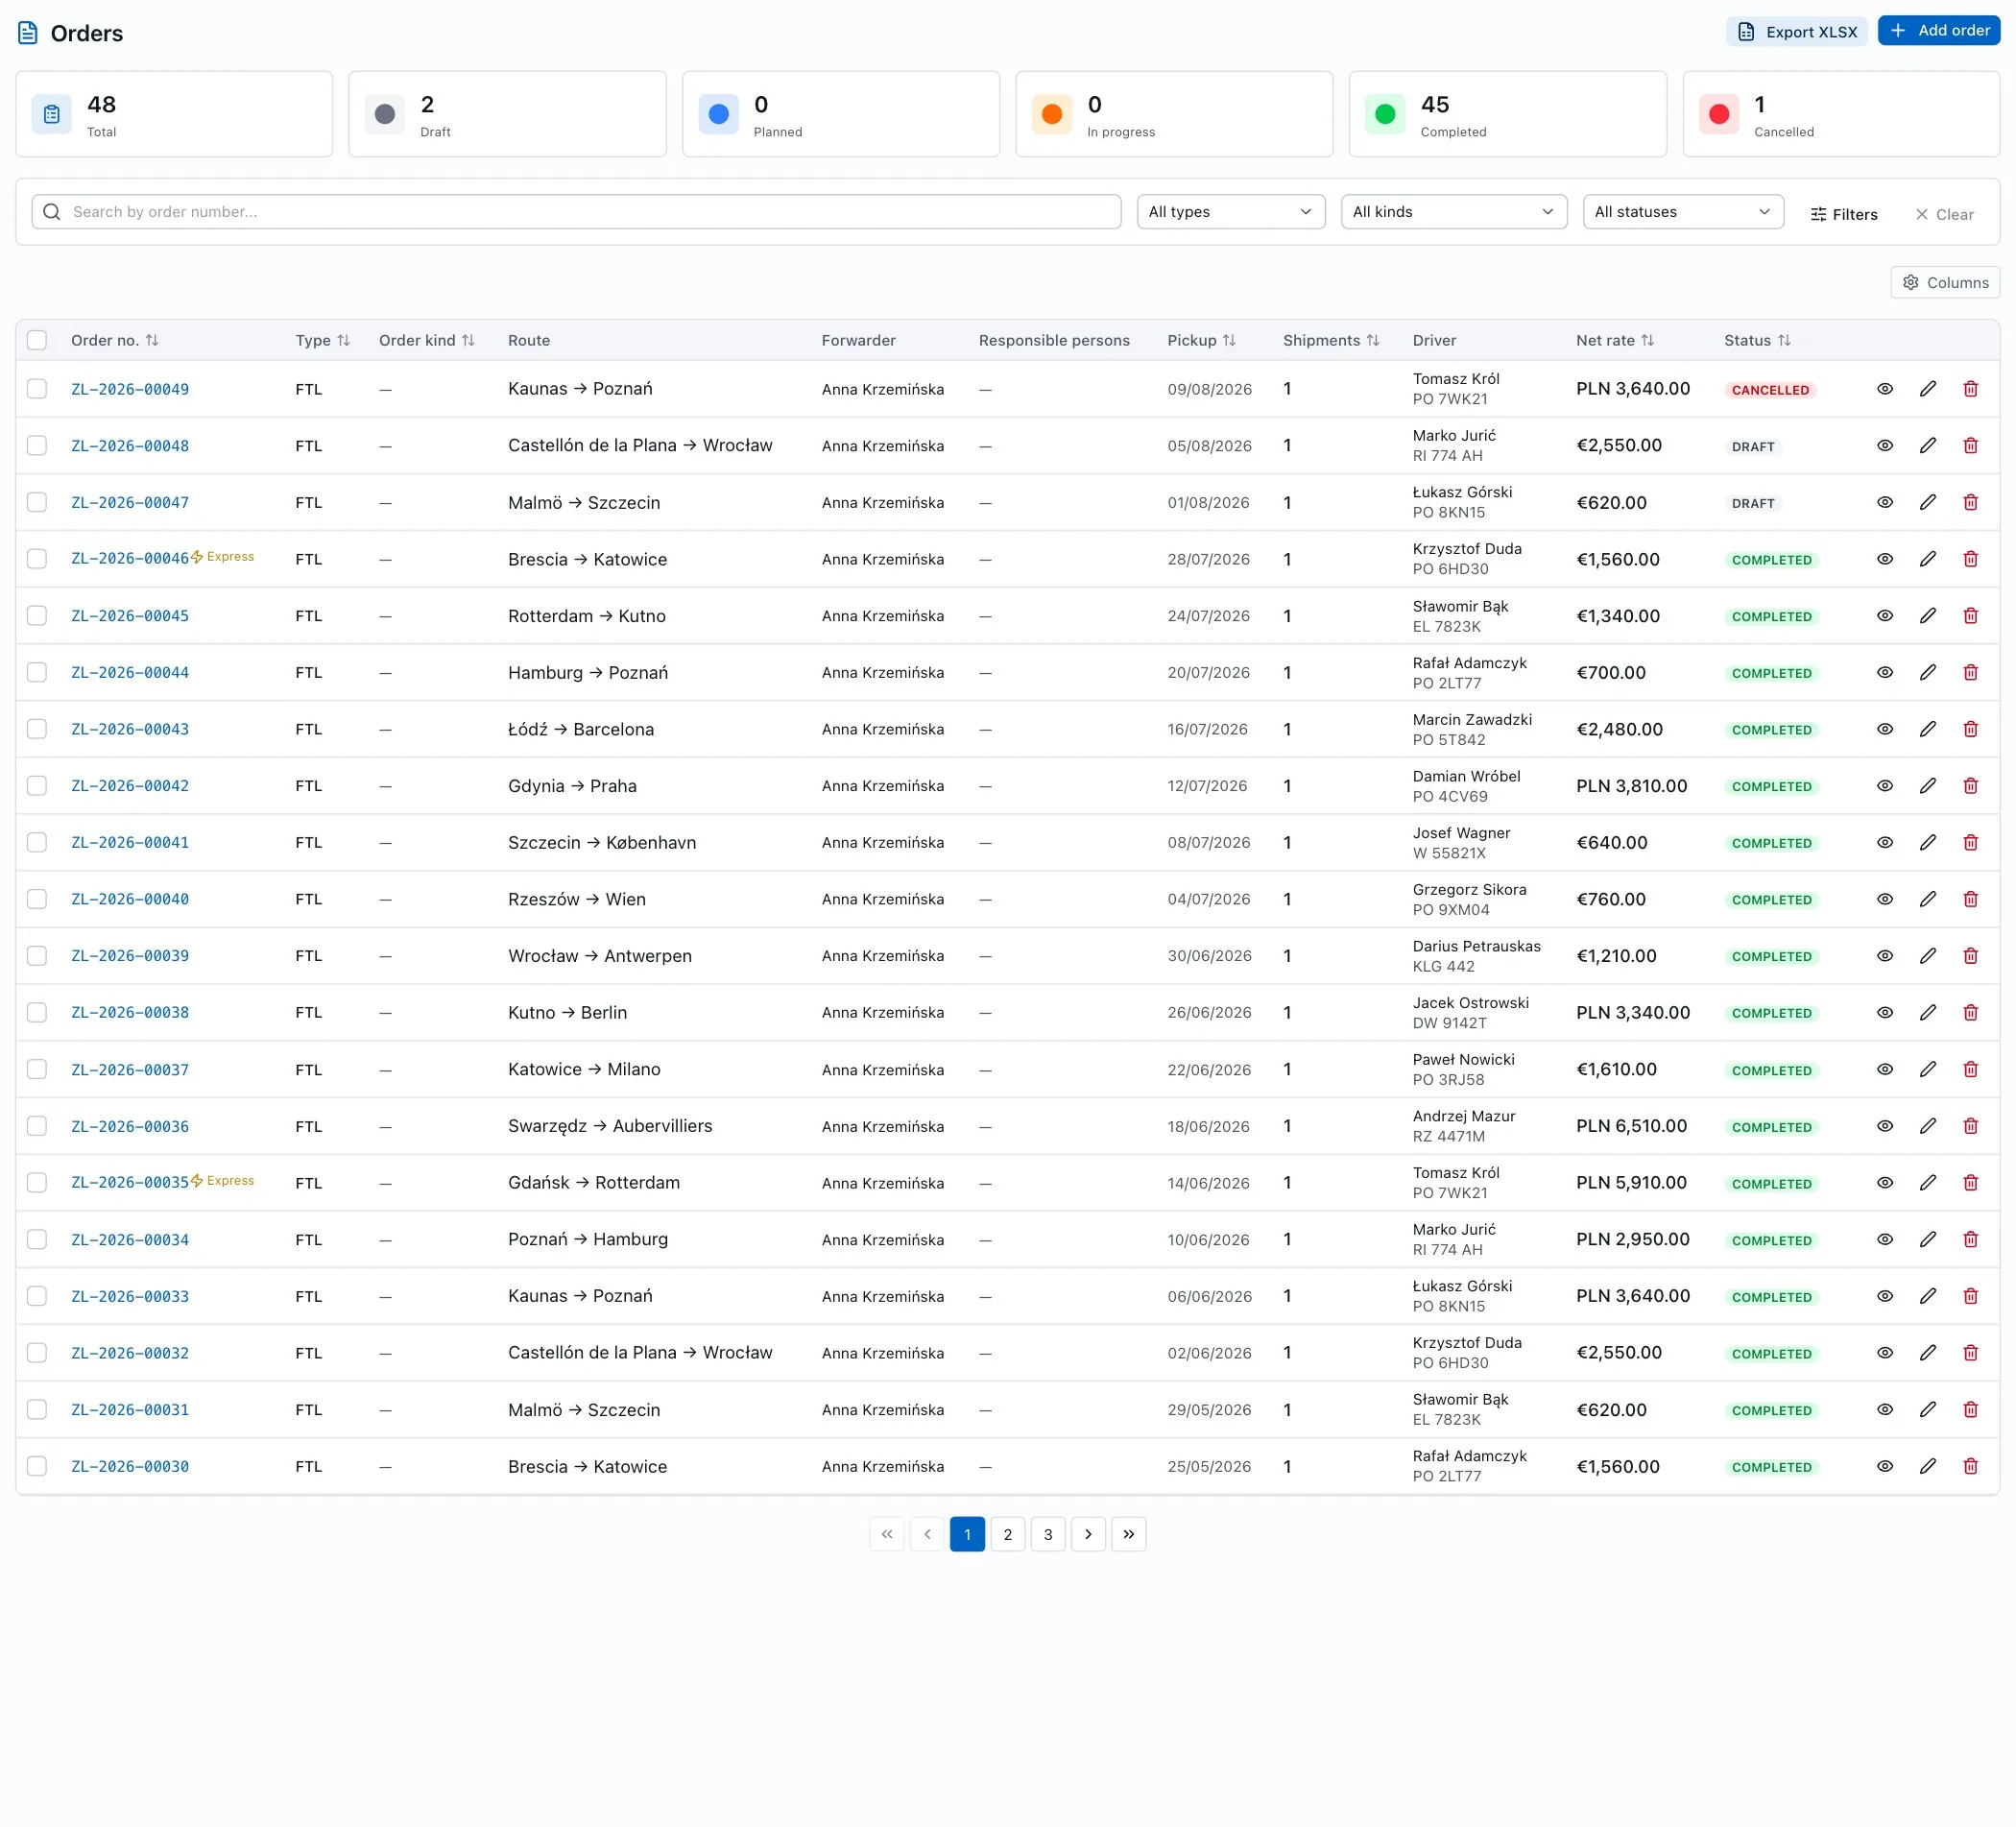
Task: Delete the Kutno → Berlin order
Action: (1970, 1012)
